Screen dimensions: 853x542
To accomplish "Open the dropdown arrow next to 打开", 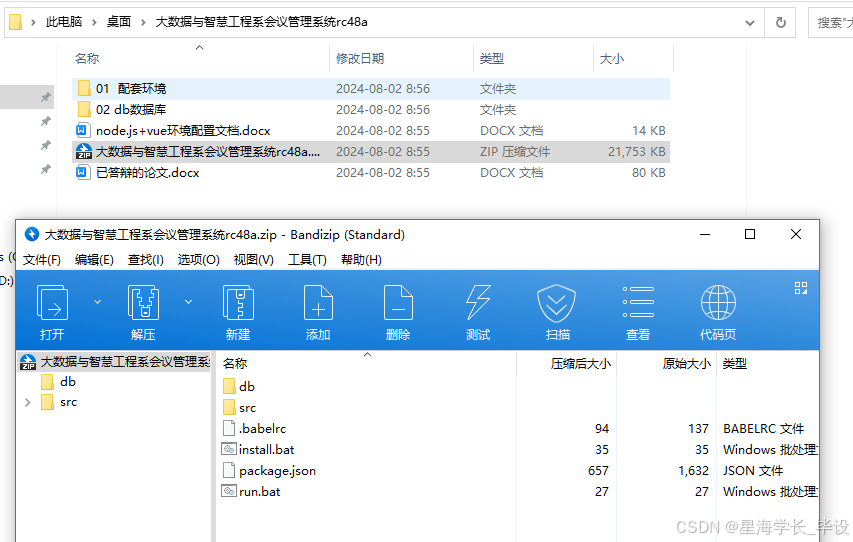I will [97, 301].
